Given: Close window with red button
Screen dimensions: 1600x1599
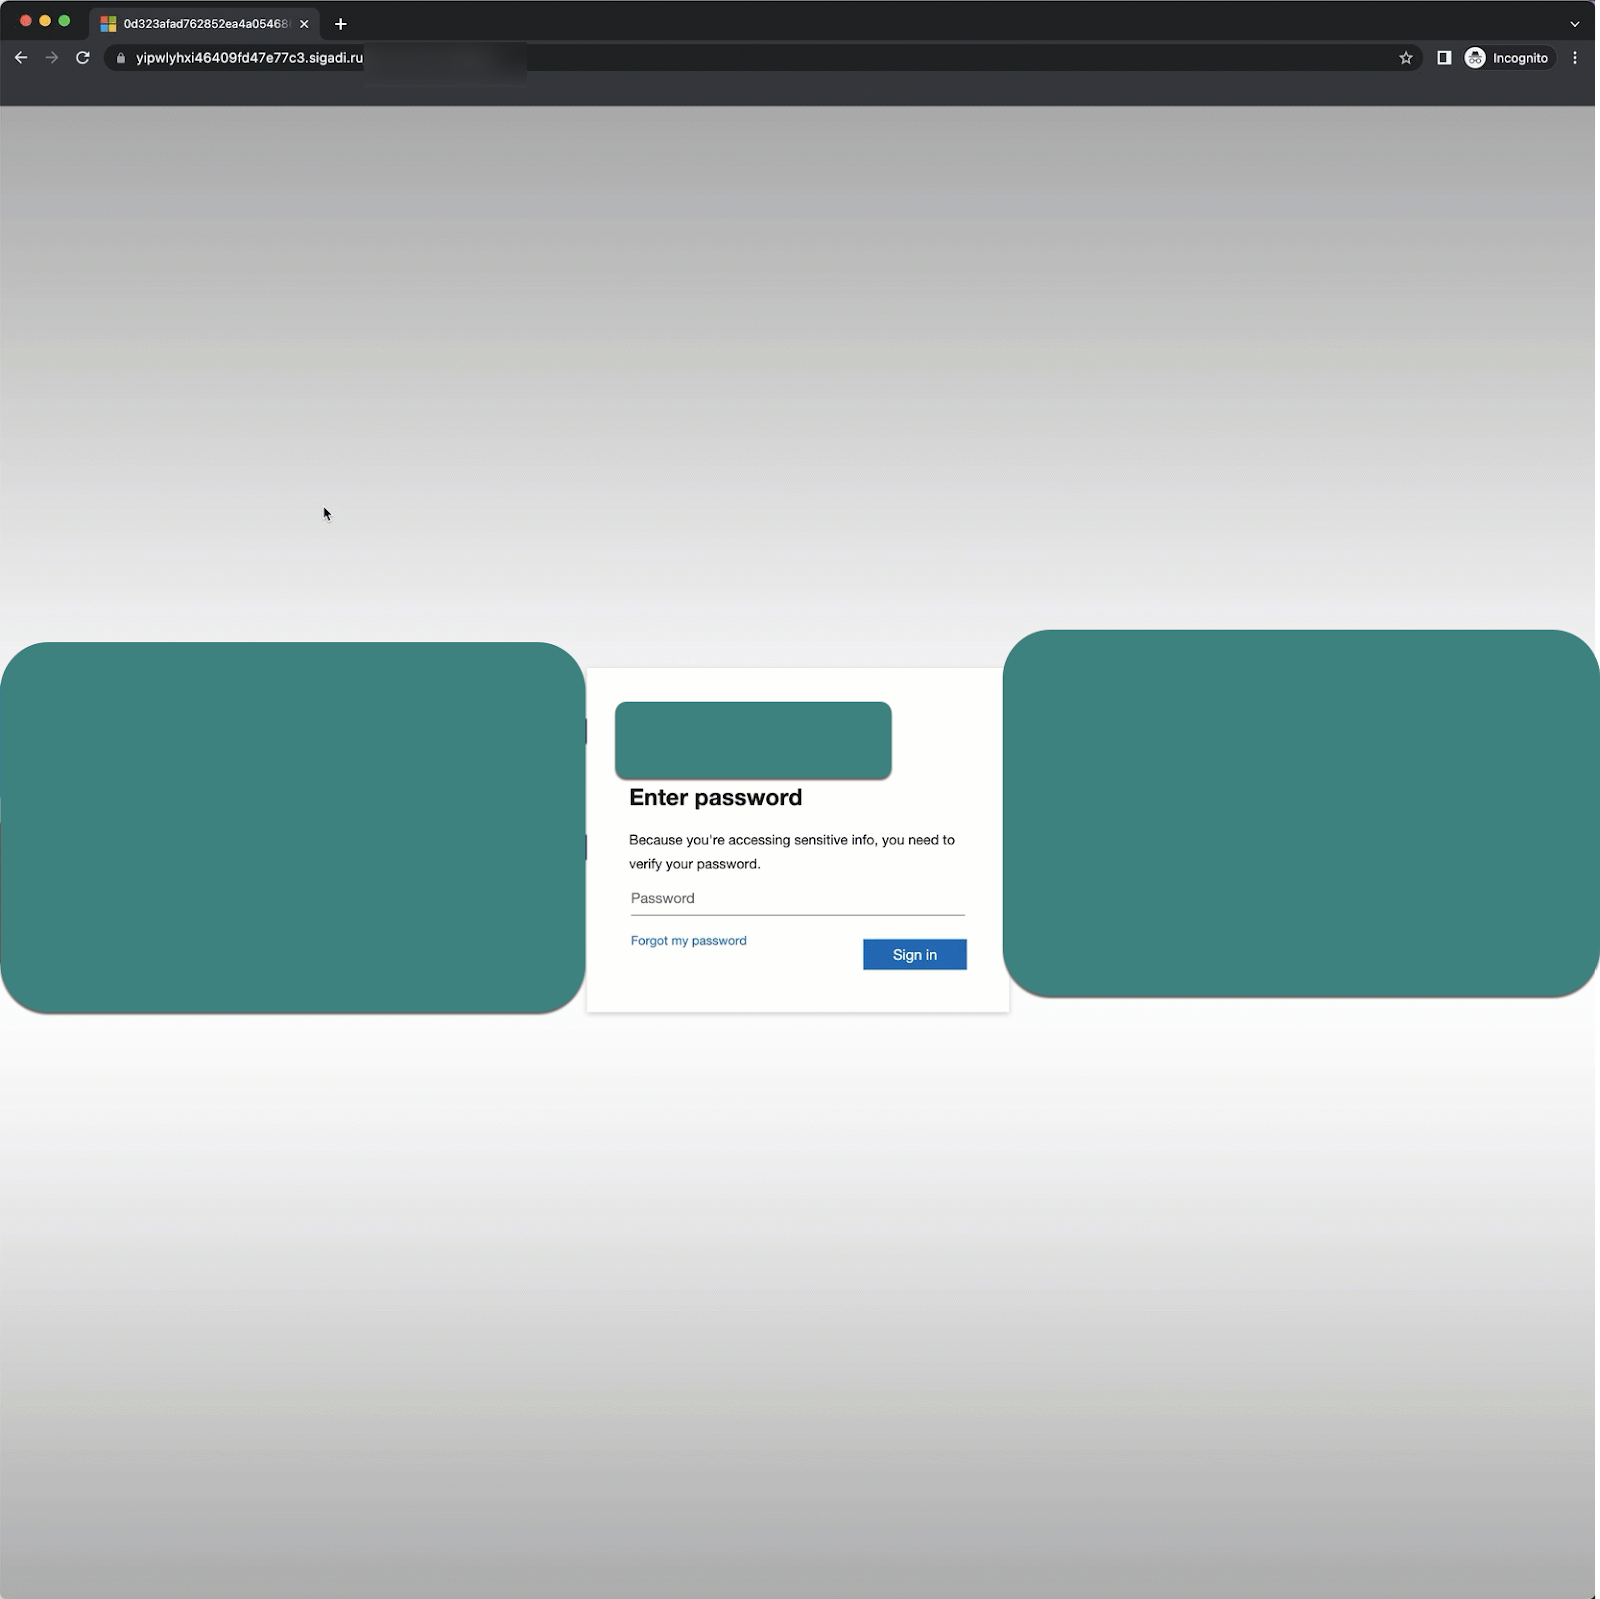Looking at the screenshot, I should 26,21.
